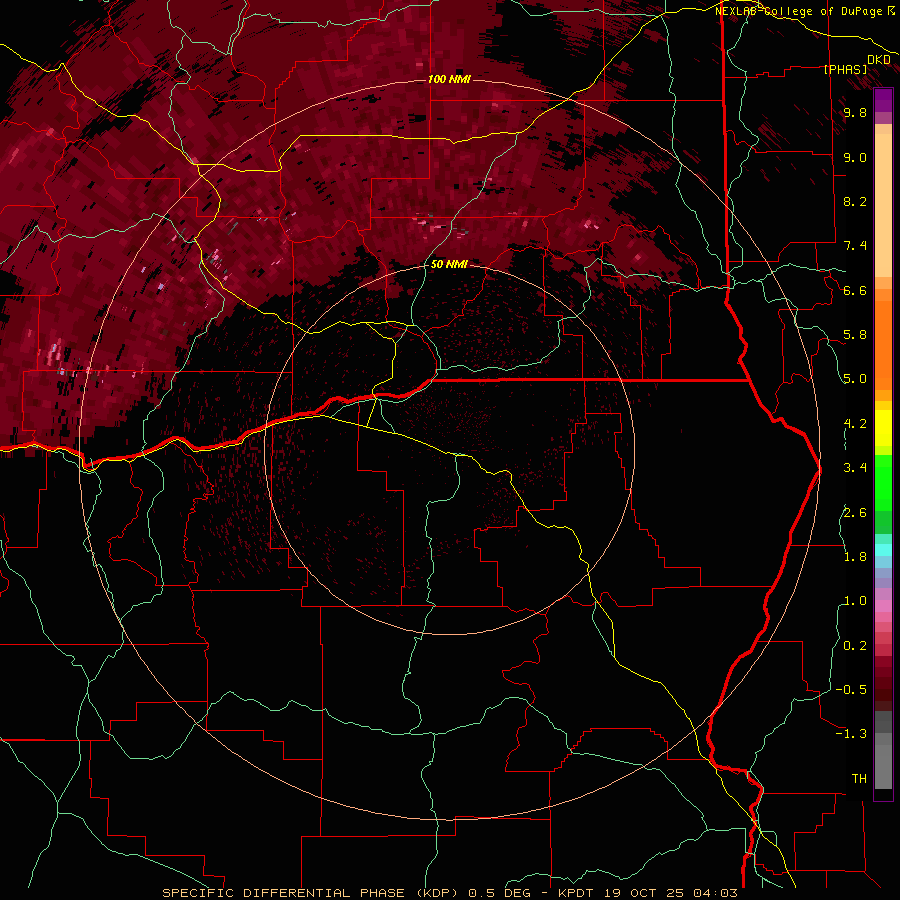The height and width of the screenshot is (900, 900).
Task: Click the KPDT station identifier in the caption
Action: [577, 893]
